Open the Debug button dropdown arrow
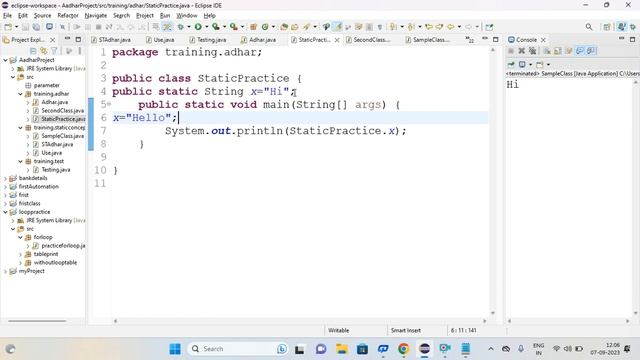Screen dimensions: 640x360 click(189, 27)
